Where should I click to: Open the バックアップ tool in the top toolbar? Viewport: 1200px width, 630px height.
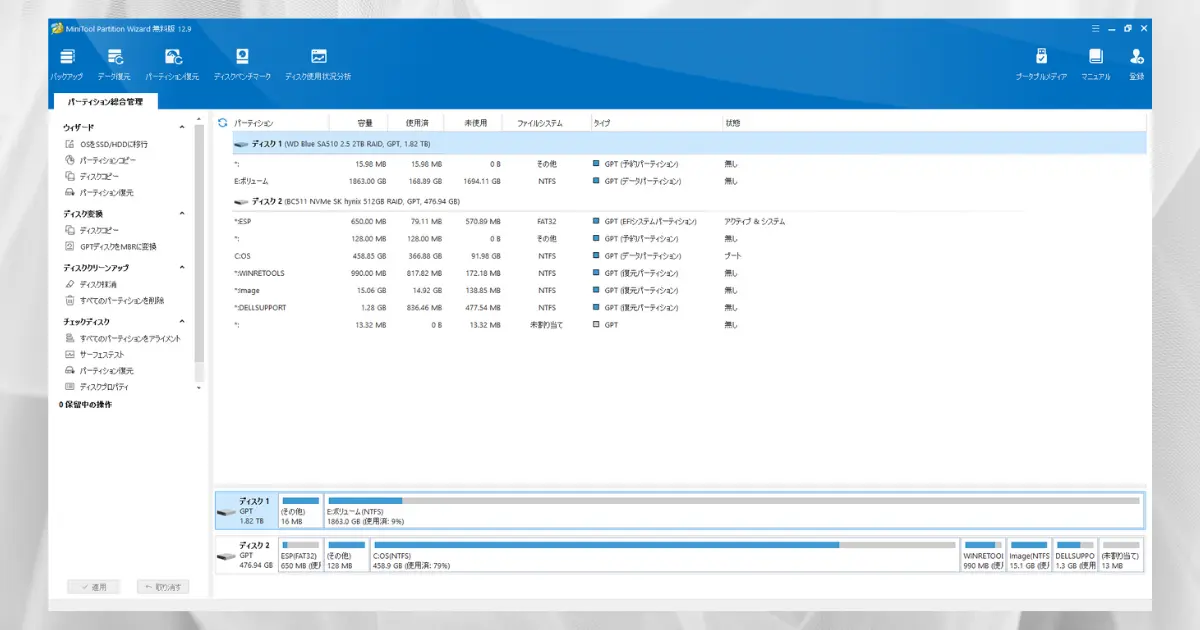point(66,64)
